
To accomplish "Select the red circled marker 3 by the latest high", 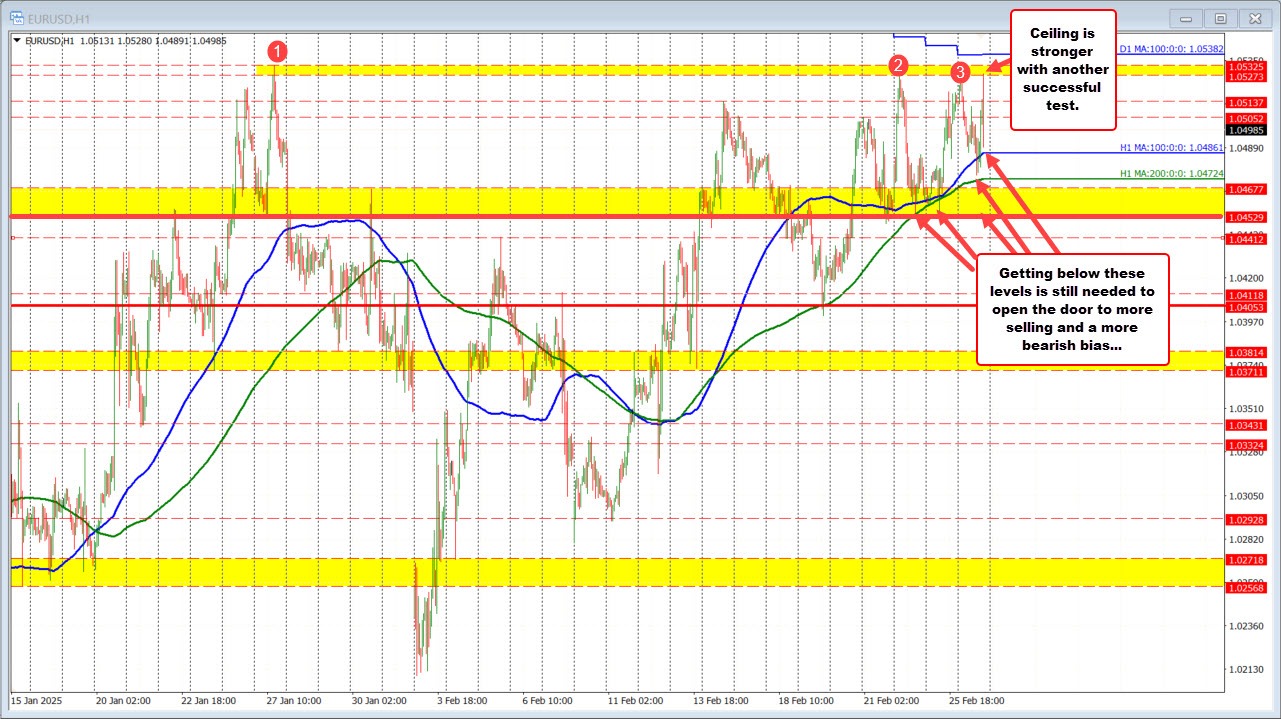I will pyautogui.click(x=961, y=72).
